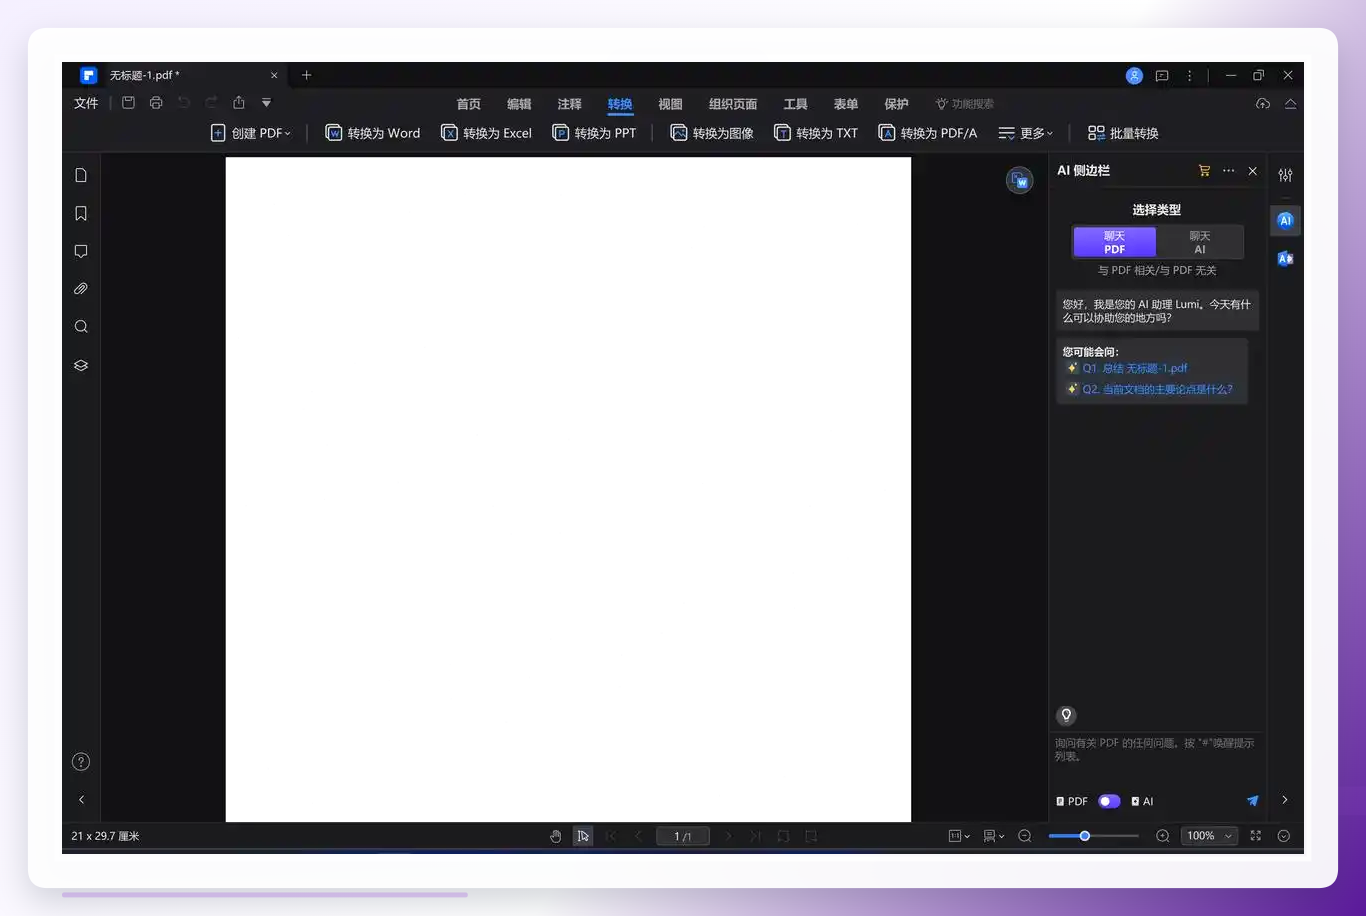Click 转换为 Word button

click(x=373, y=133)
